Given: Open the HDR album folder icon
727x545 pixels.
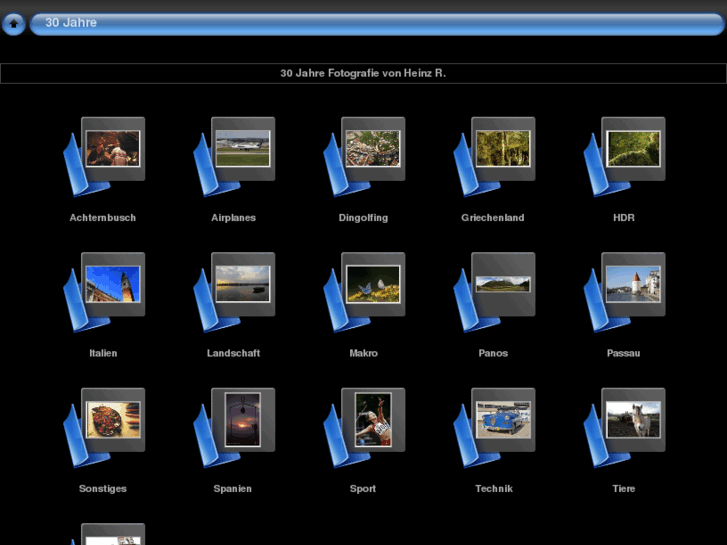Looking at the screenshot, I should point(624,156).
